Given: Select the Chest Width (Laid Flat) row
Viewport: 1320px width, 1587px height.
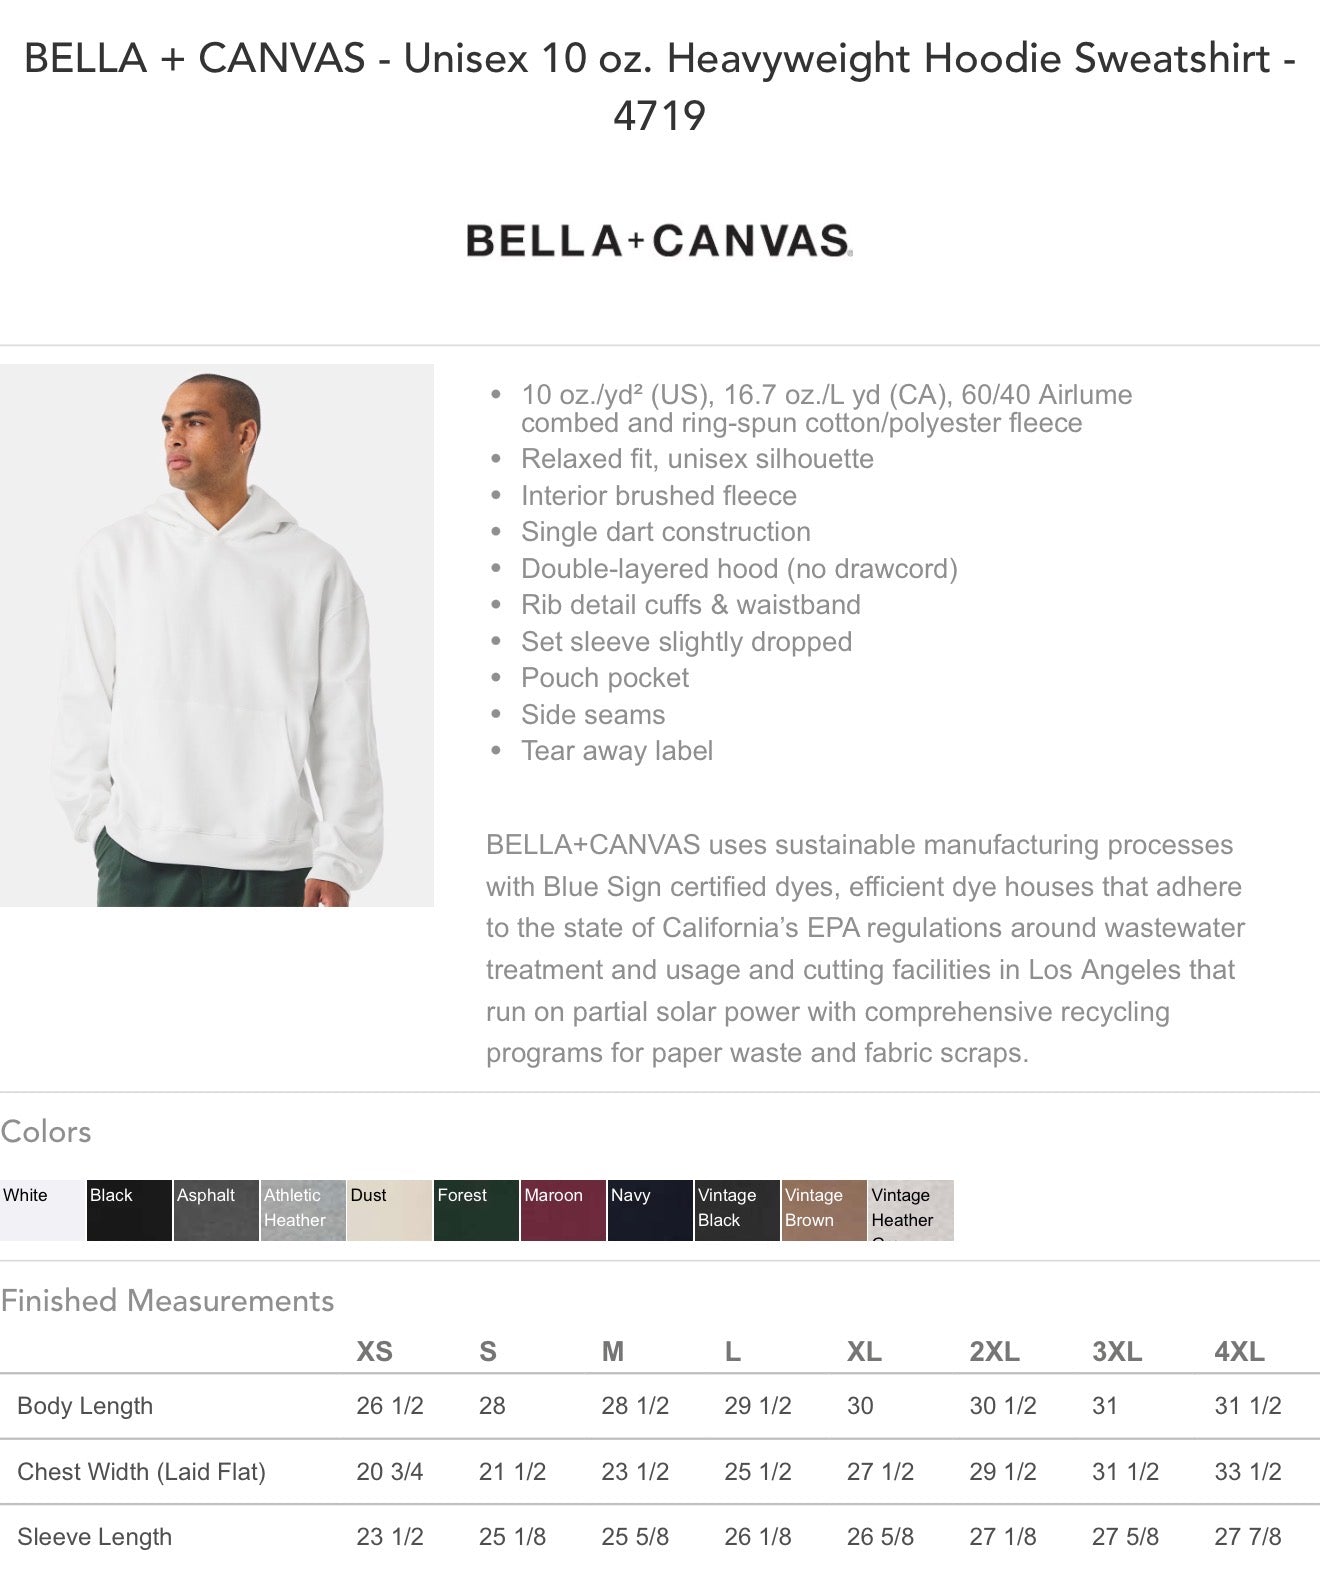Looking at the screenshot, I should click(141, 1472).
